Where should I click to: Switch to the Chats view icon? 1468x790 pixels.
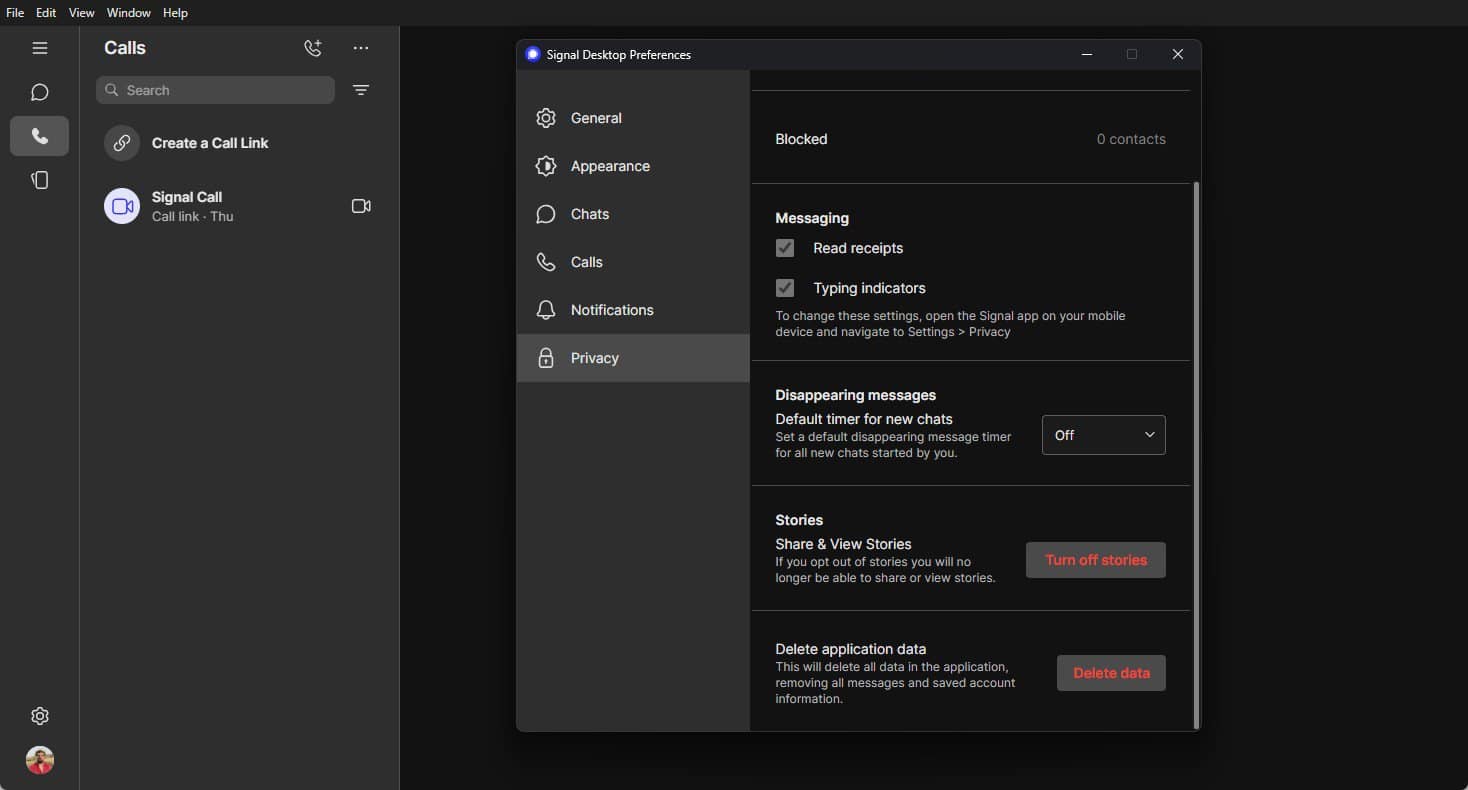tap(40, 92)
